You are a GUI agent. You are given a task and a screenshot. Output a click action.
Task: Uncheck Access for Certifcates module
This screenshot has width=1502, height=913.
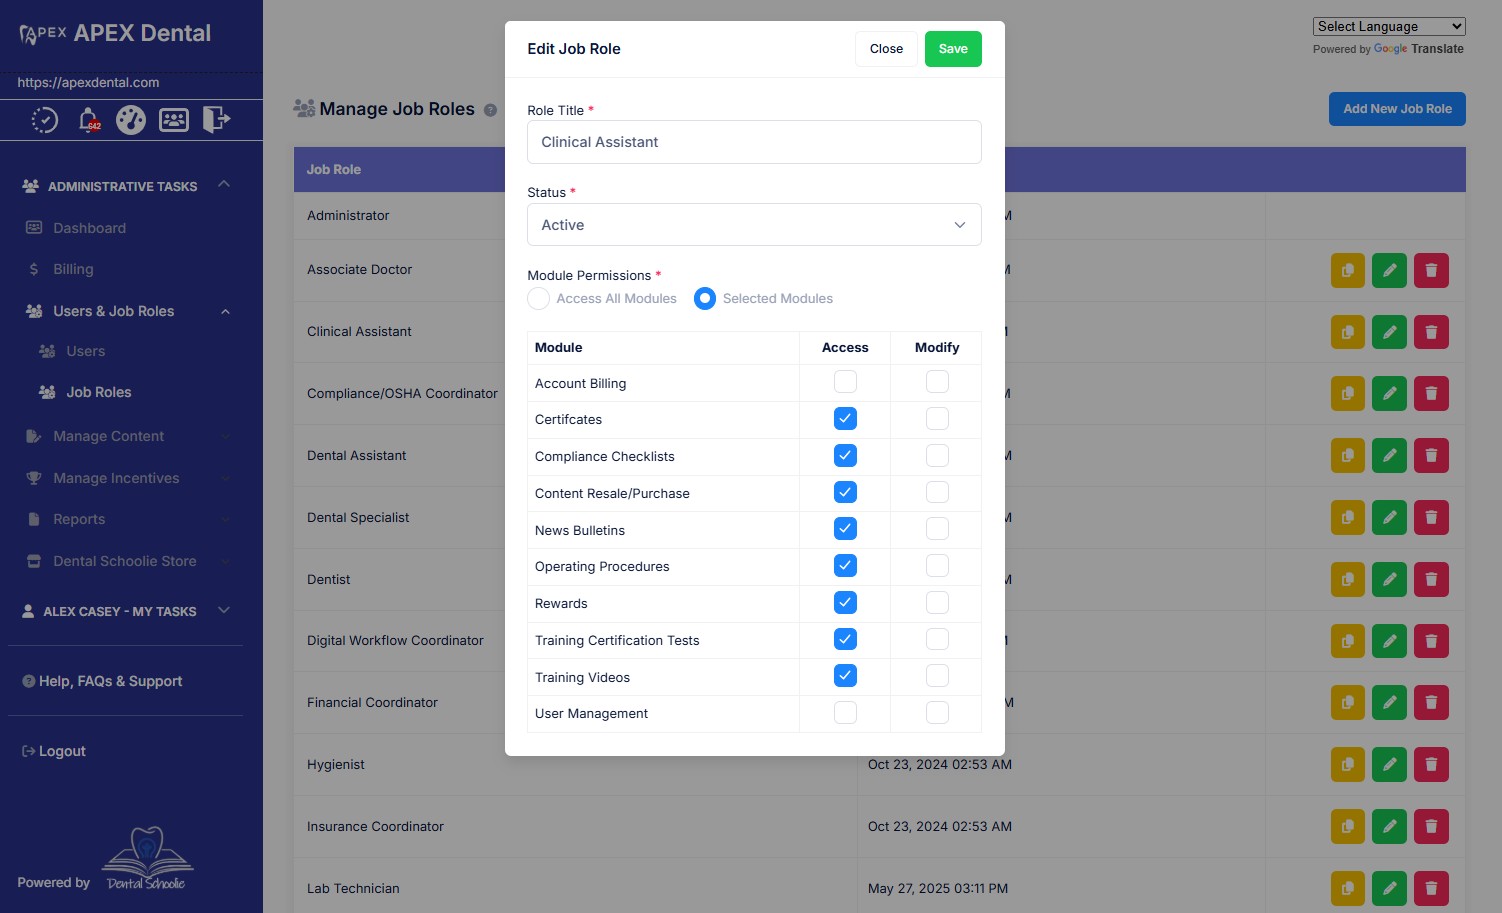tap(845, 419)
